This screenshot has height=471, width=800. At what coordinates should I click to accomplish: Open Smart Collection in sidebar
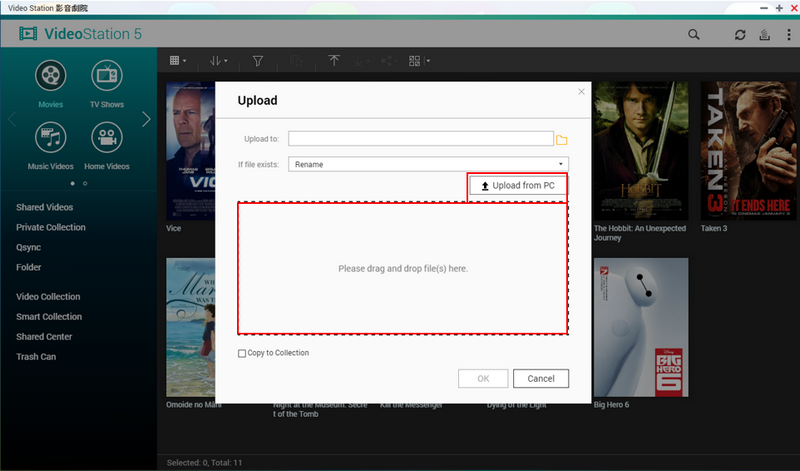pyautogui.click(x=49, y=316)
